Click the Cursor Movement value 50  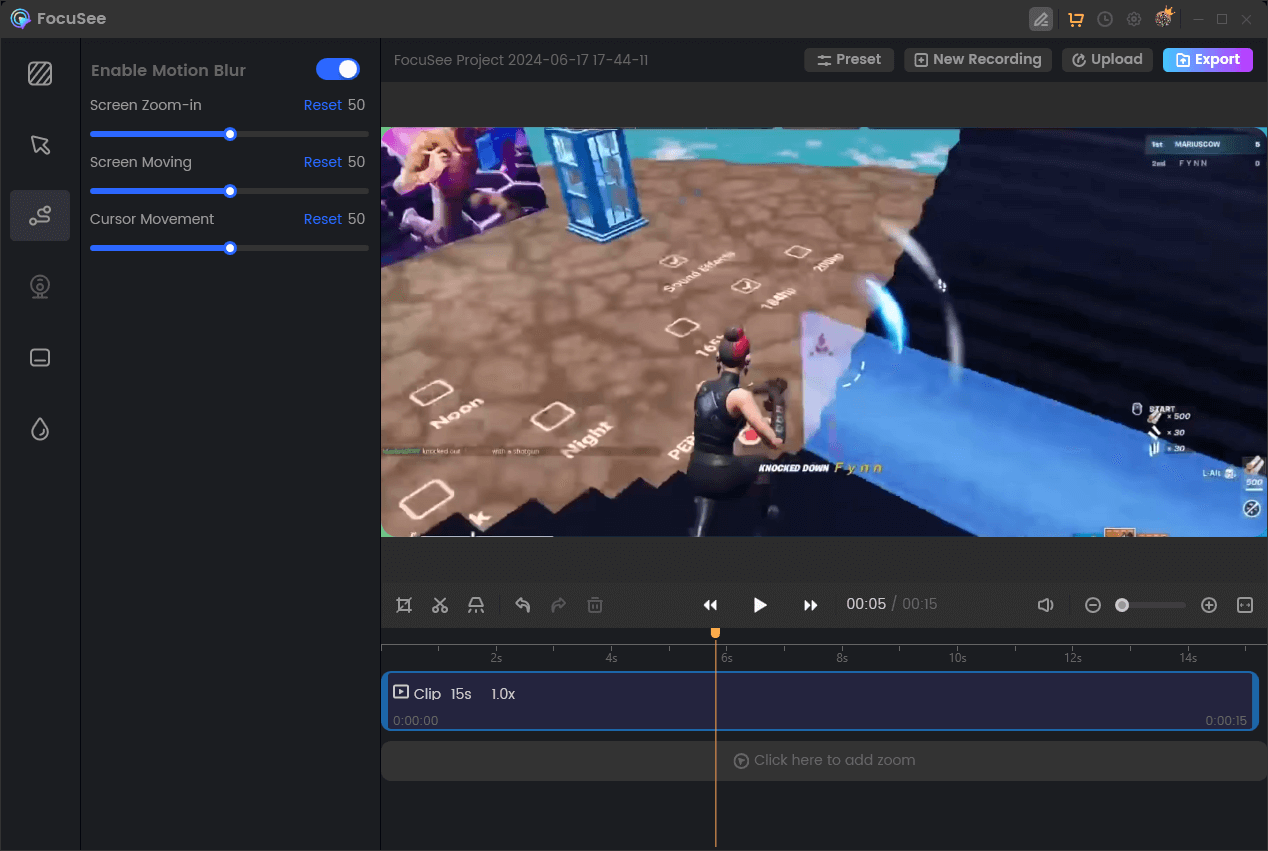pos(356,219)
